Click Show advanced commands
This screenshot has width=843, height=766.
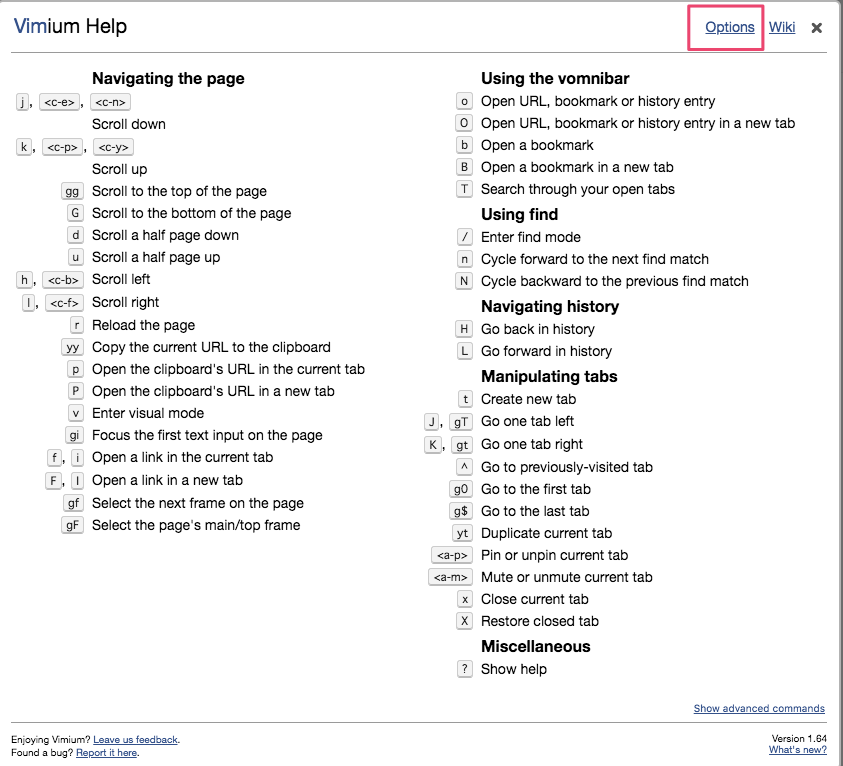pos(759,708)
